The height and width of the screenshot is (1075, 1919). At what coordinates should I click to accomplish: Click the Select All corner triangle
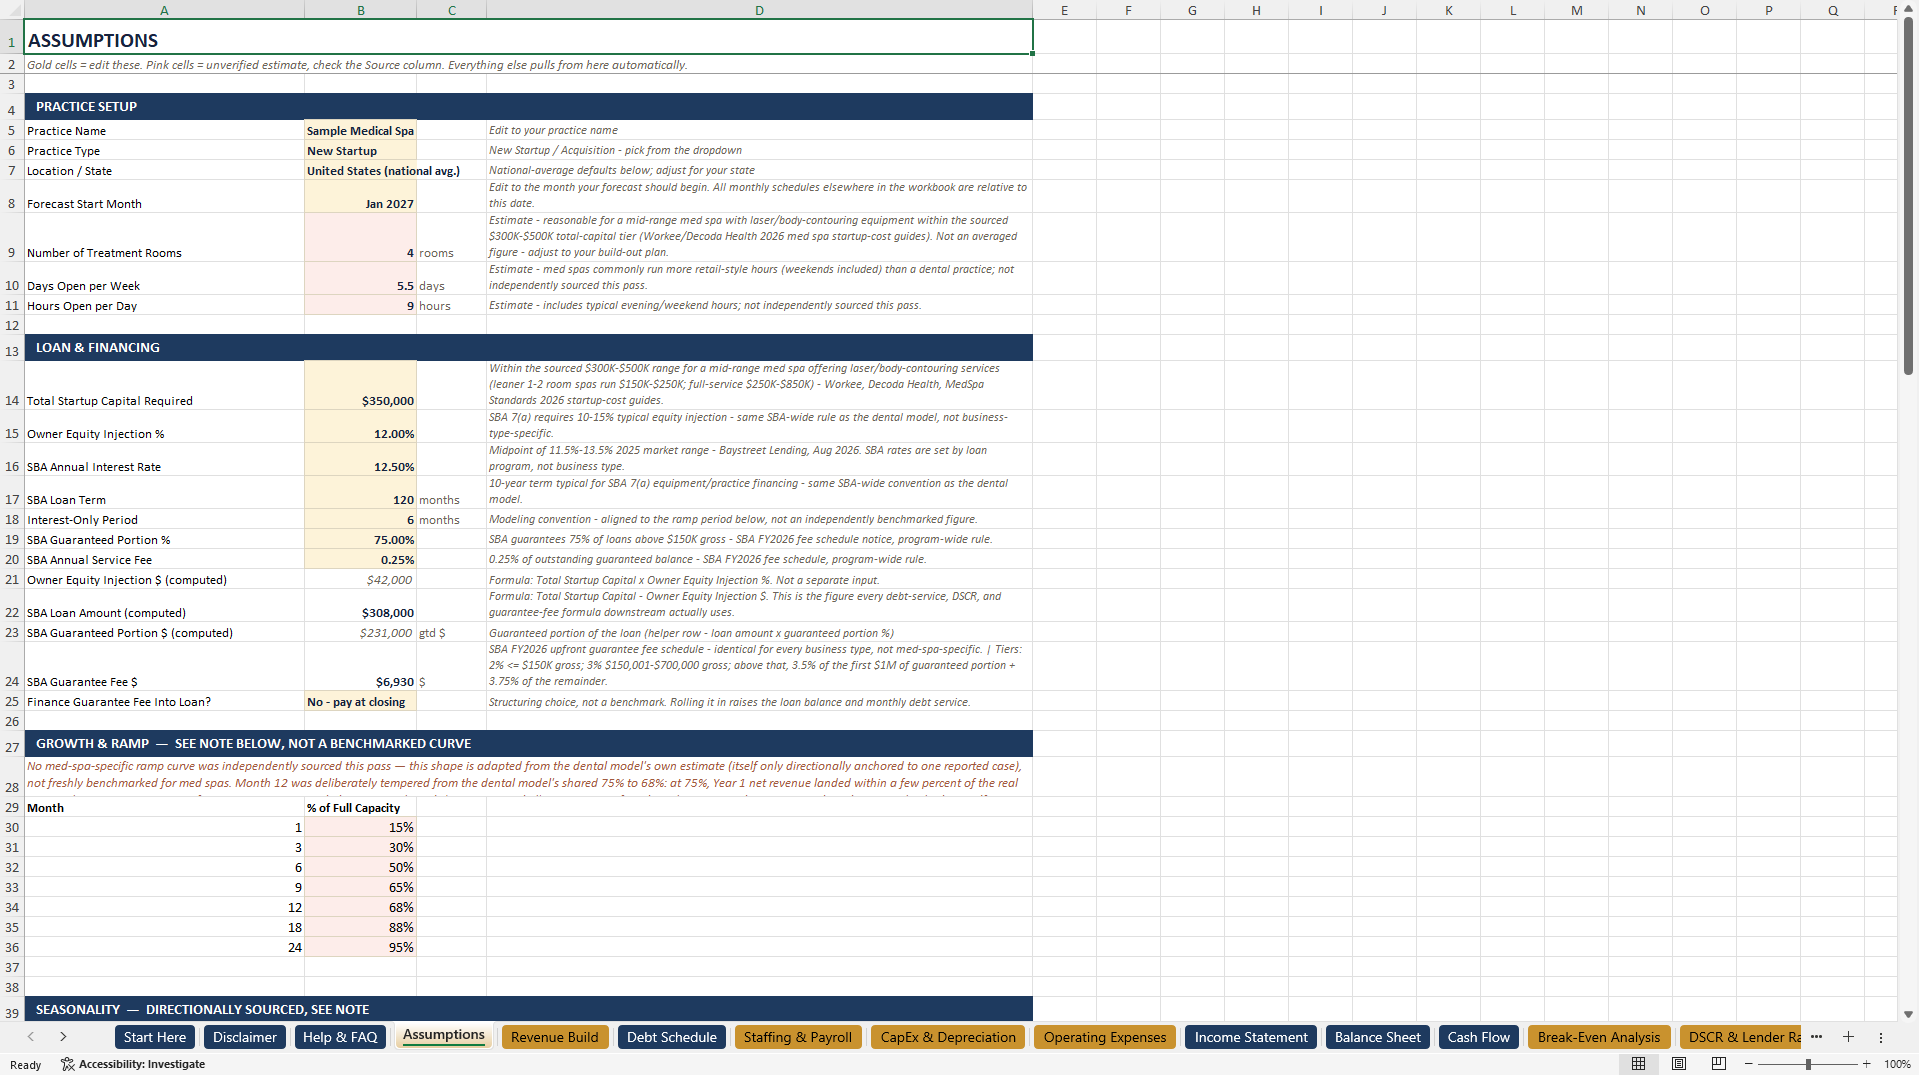click(x=12, y=10)
